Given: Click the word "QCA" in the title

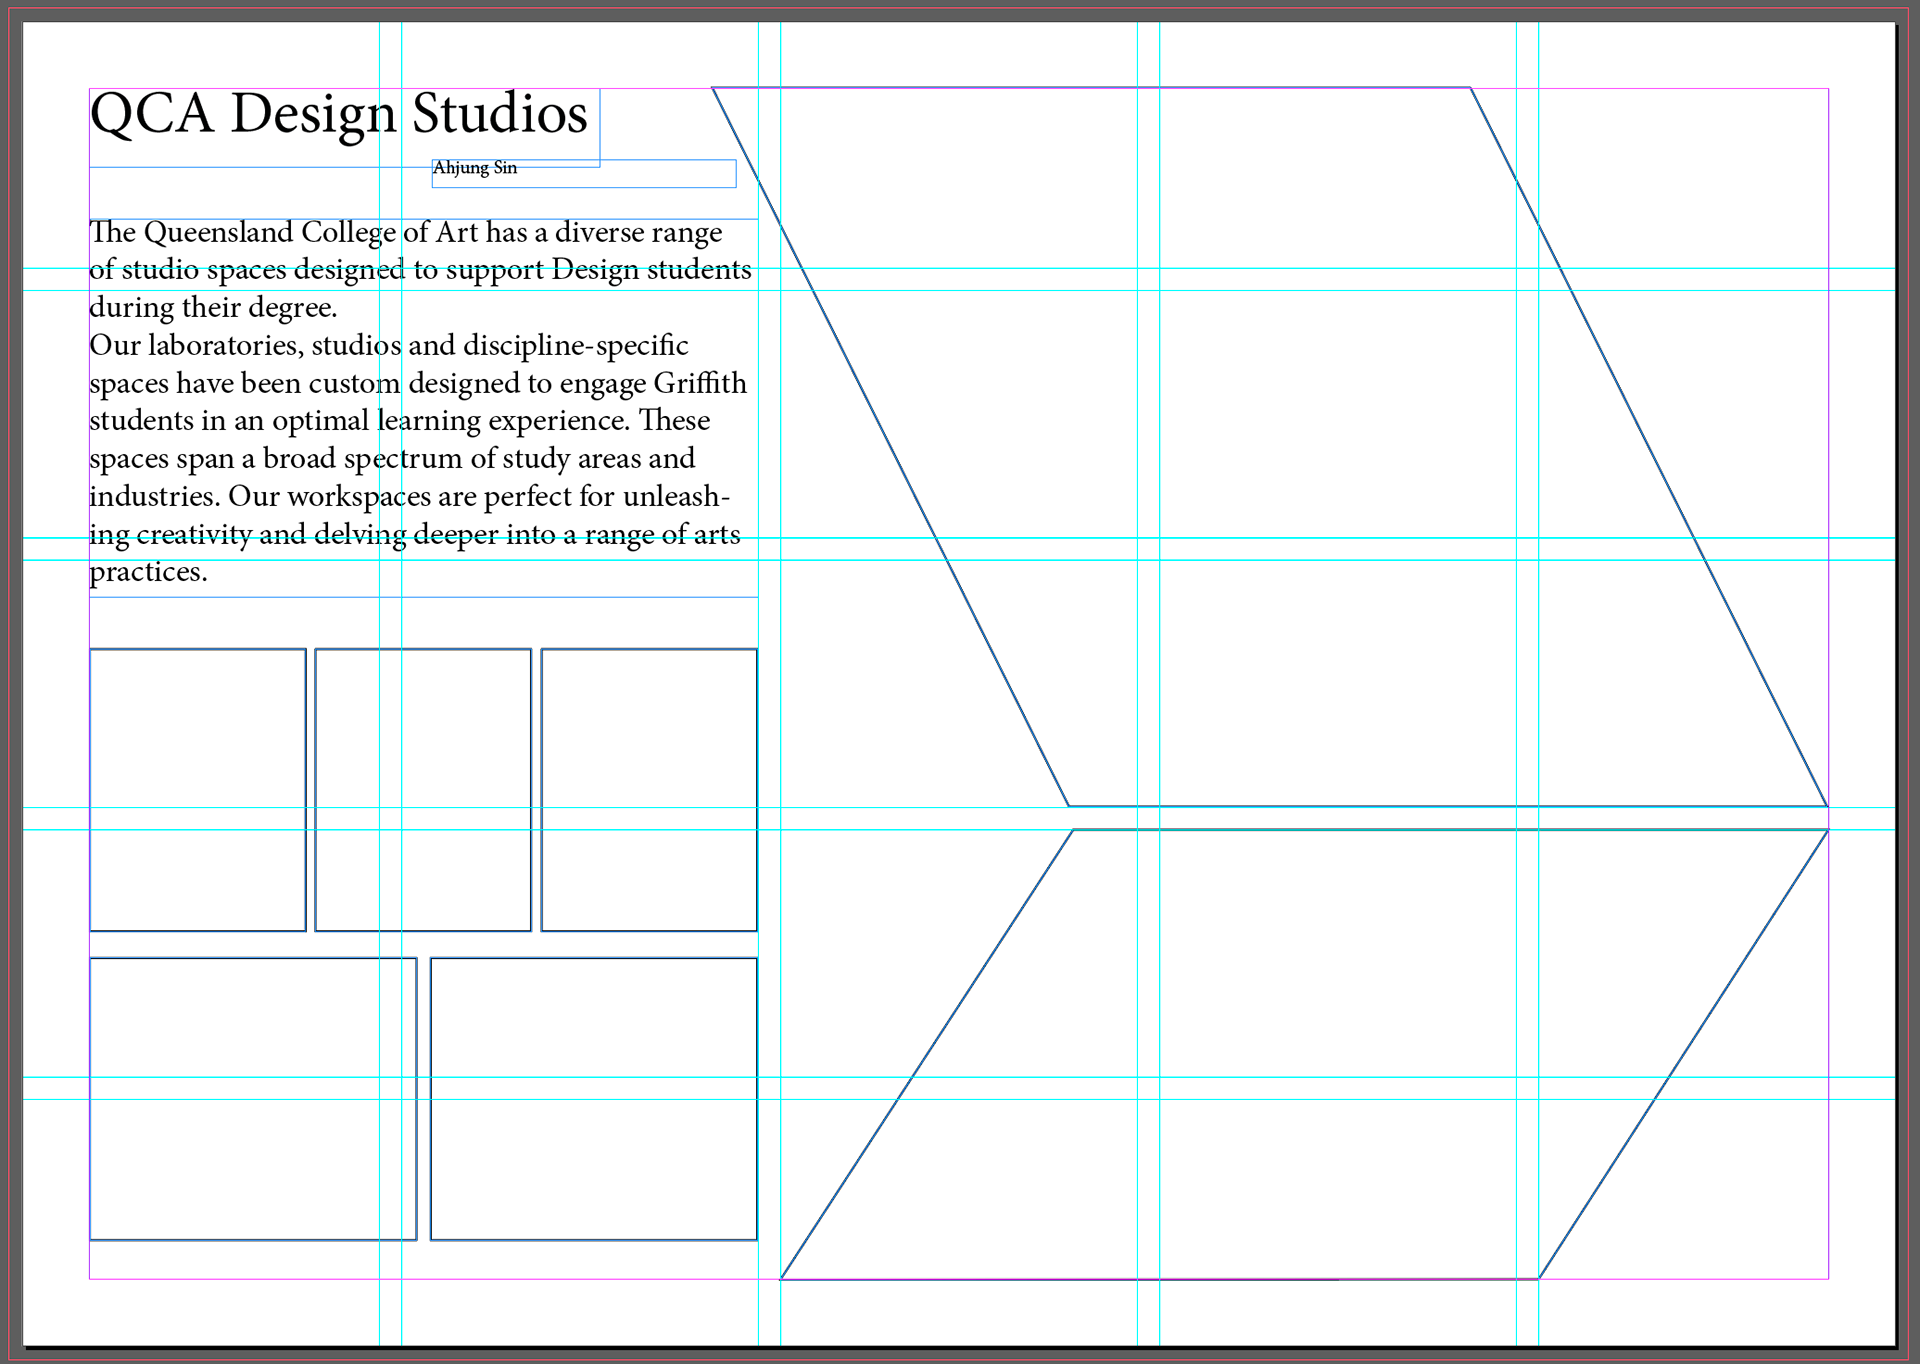Looking at the screenshot, I should [x=152, y=114].
